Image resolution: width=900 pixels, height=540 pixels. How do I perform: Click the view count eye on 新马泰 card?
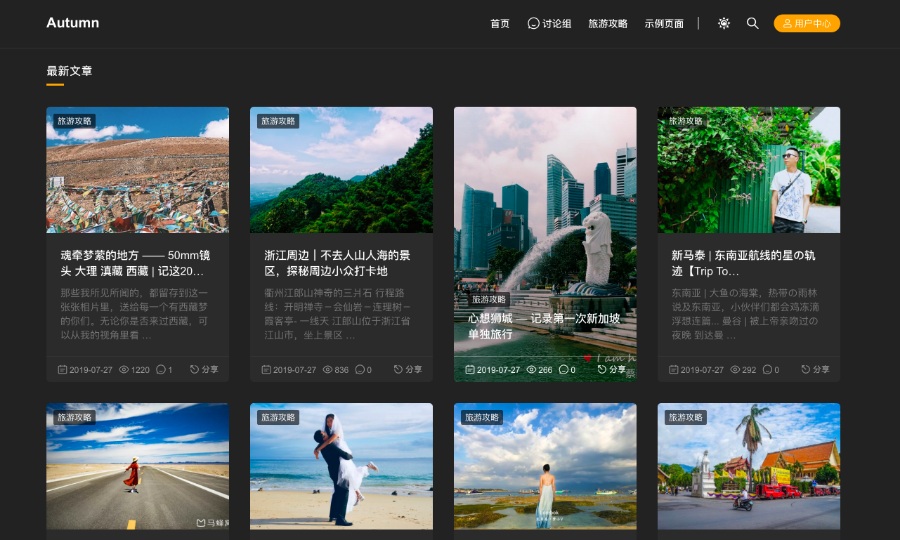coord(736,369)
